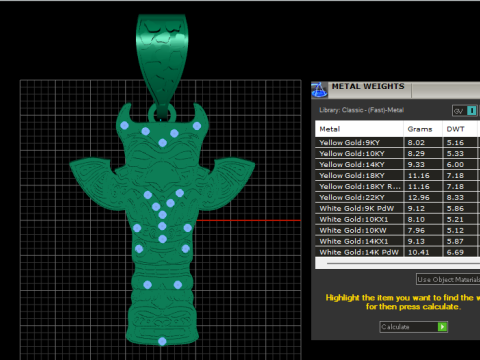The width and height of the screenshot is (480, 360).
Task: Click the Metal Weights flask icon
Action: (319, 90)
